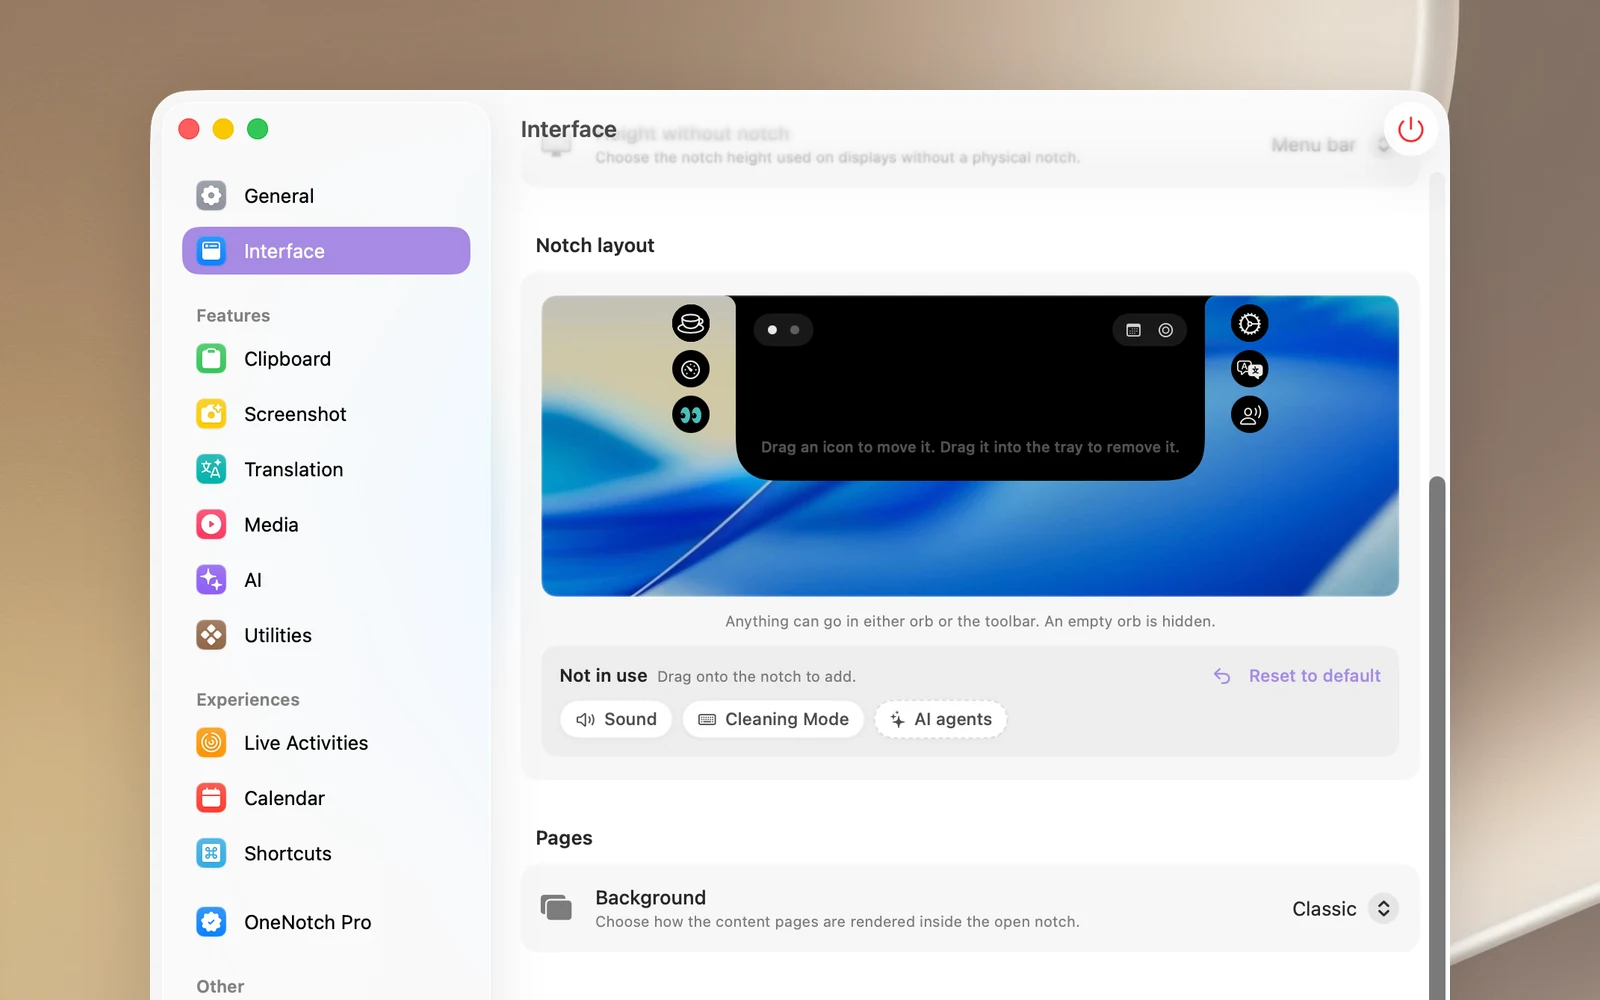Open Utilities in the sidebar
Viewport: 1600px width, 1000px height.
point(326,635)
